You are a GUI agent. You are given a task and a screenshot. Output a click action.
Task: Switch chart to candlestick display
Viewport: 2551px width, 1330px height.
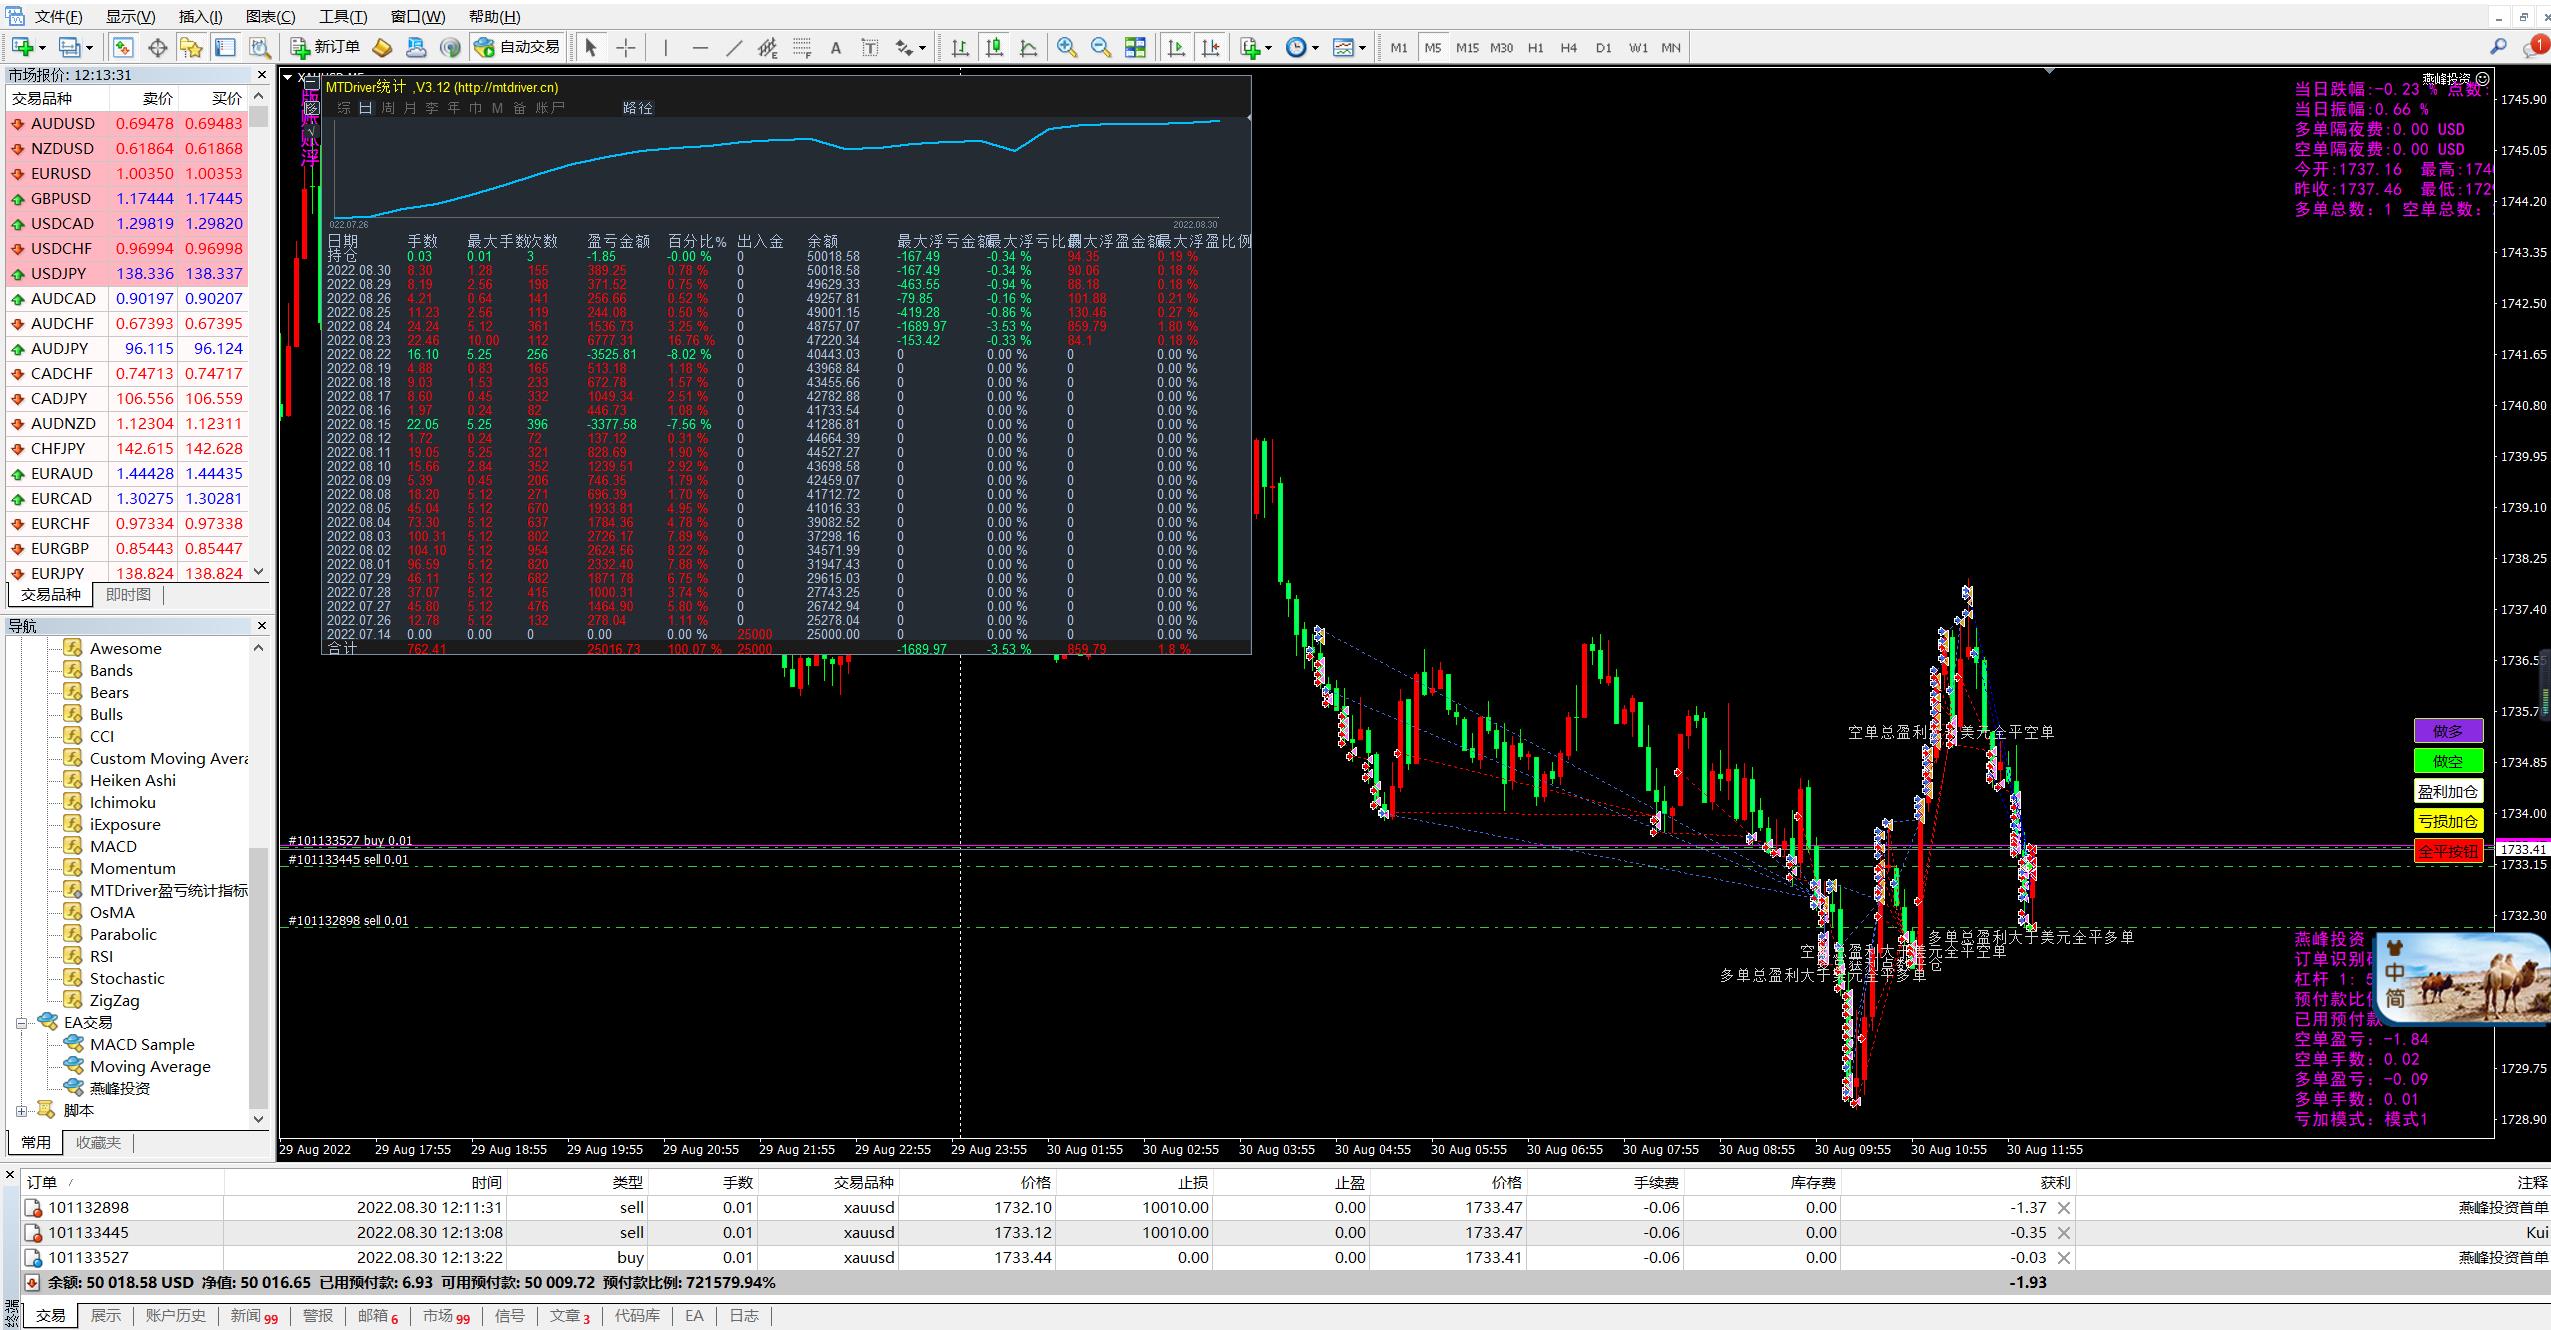994,47
